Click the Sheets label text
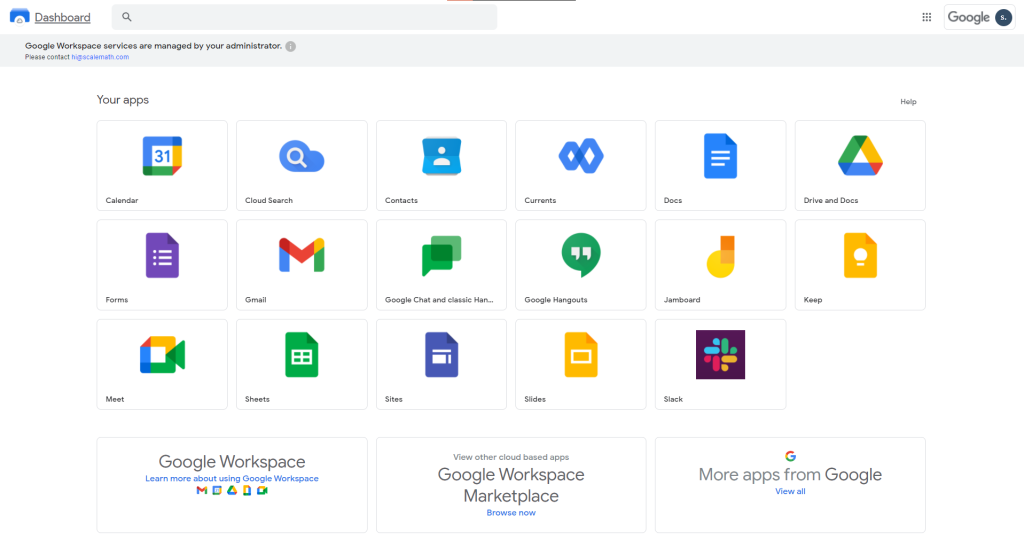The height and width of the screenshot is (547, 1024). click(257, 399)
